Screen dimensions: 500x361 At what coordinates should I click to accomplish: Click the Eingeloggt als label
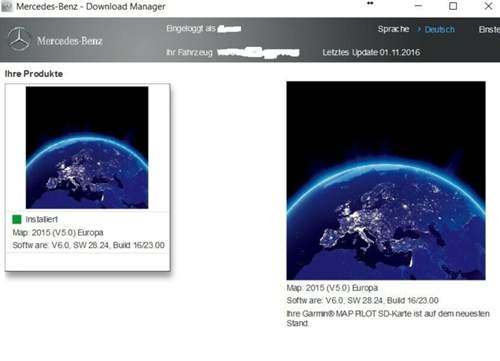[191, 28]
